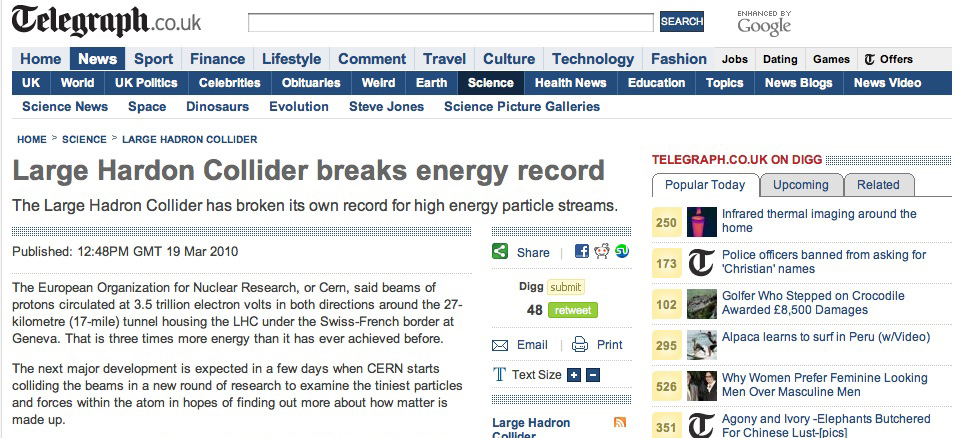Open the Education subsection
Viewport: 962px width, 438px height.
click(x=656, y=83)
